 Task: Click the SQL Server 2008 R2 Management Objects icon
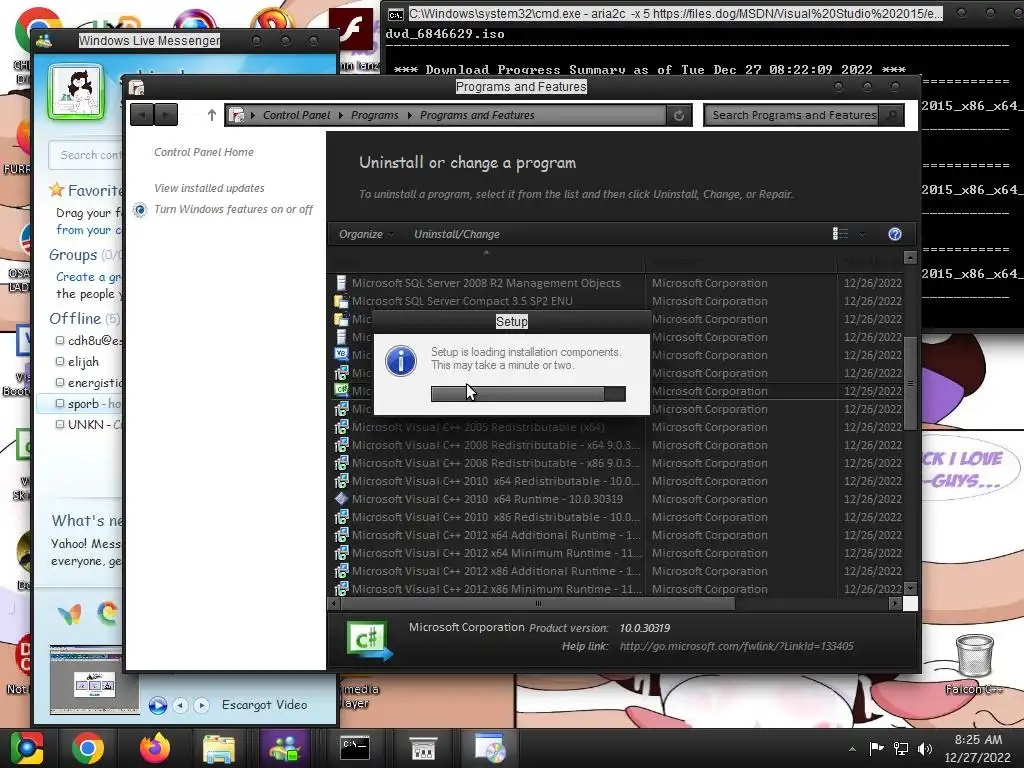[x=341, y=283]
